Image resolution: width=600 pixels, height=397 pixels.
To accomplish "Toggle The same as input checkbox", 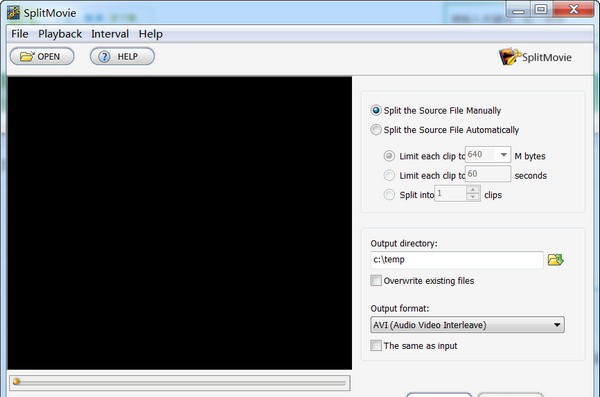I will tap(376, 346).
